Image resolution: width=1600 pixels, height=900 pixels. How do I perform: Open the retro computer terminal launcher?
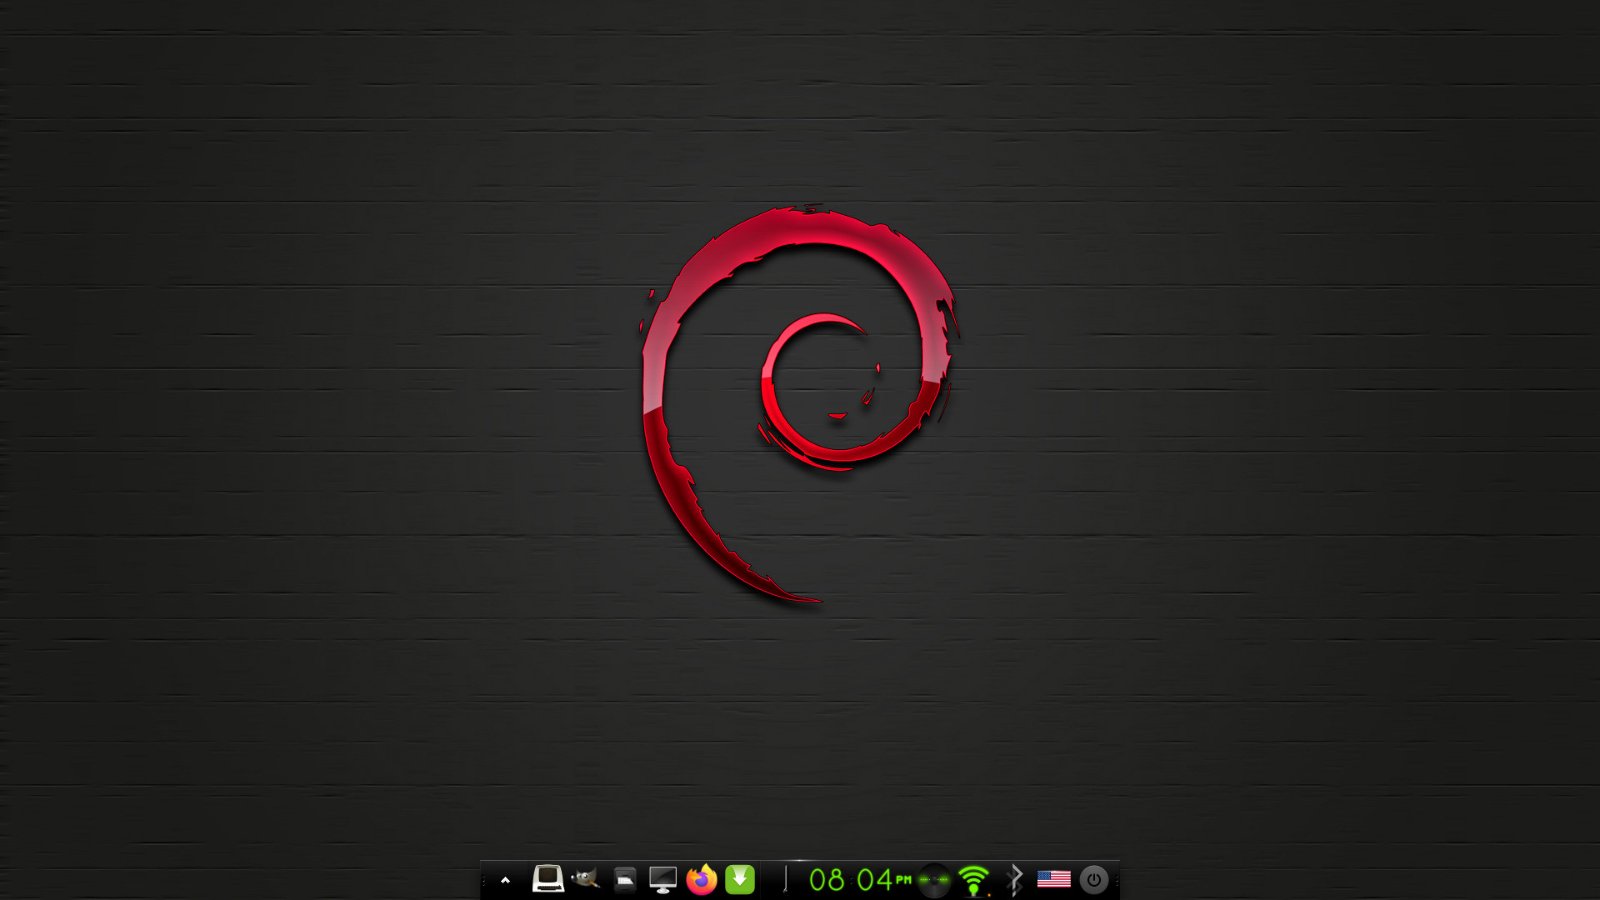click(x=547, y=879)
